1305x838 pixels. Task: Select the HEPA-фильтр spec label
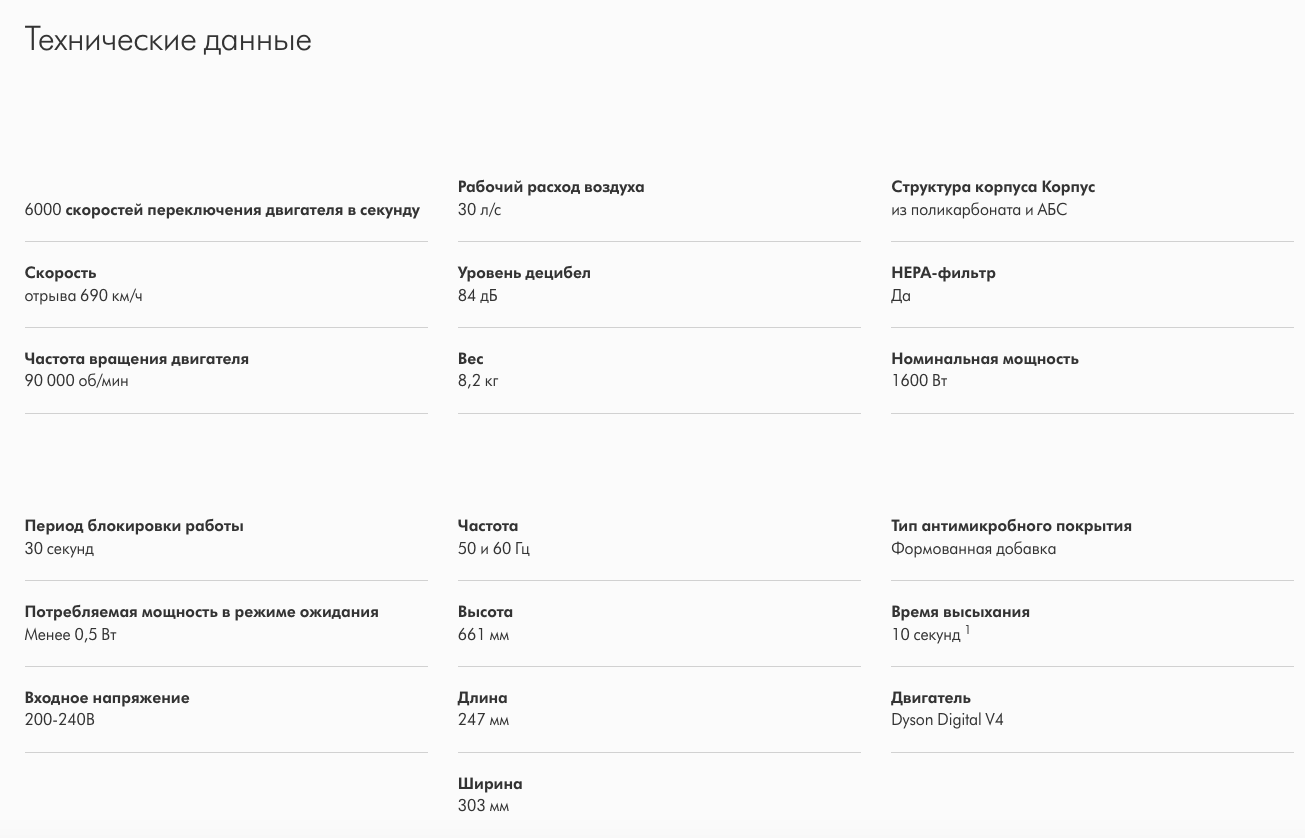point(943,273)
